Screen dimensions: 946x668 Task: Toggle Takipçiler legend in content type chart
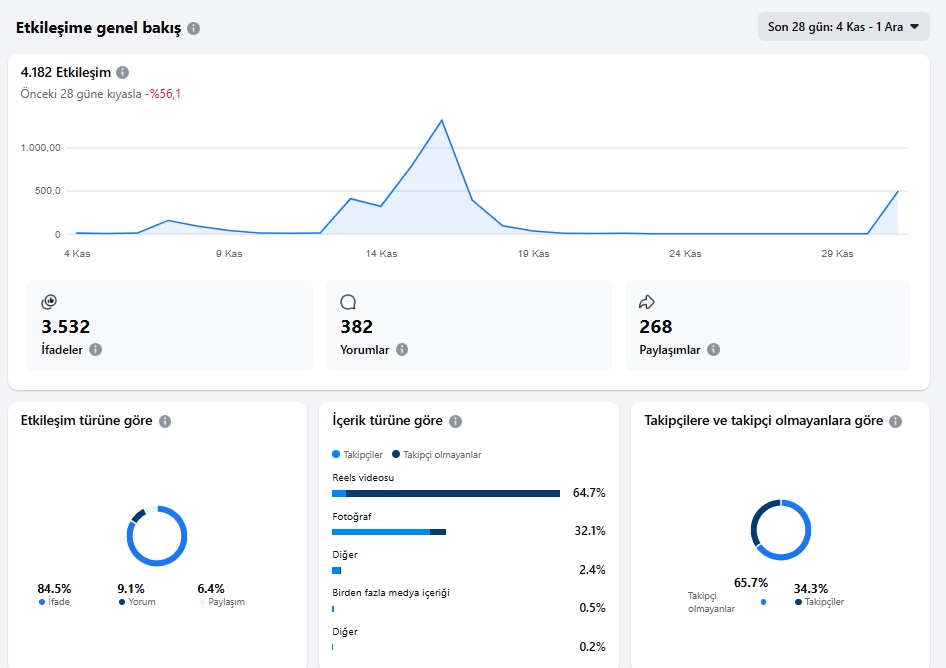tap(358, 454)
